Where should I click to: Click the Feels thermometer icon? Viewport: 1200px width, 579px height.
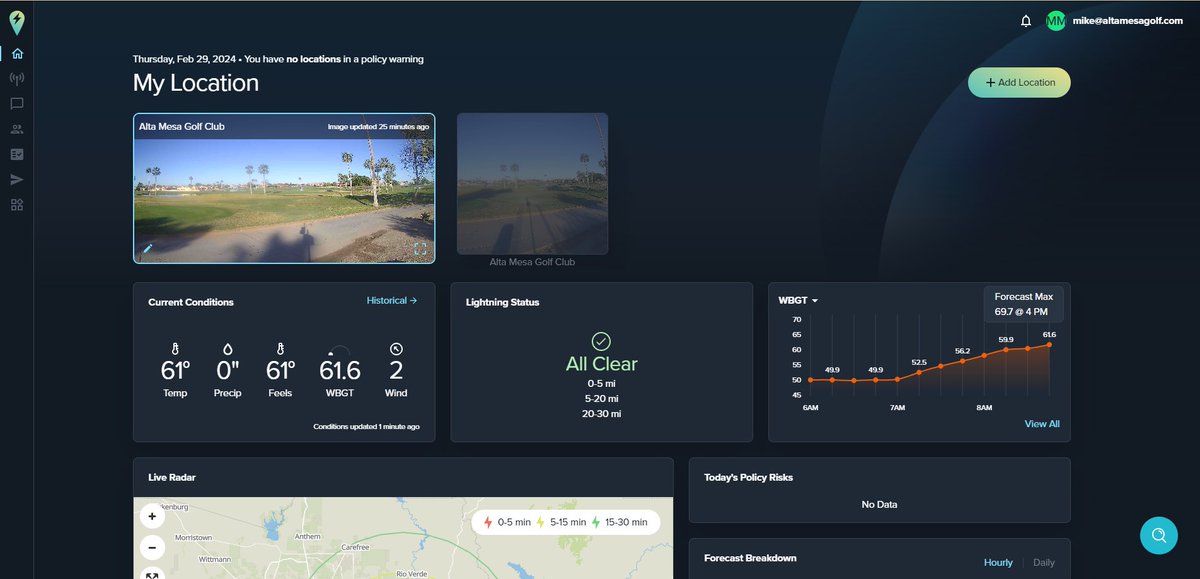(x=281, y=349)
